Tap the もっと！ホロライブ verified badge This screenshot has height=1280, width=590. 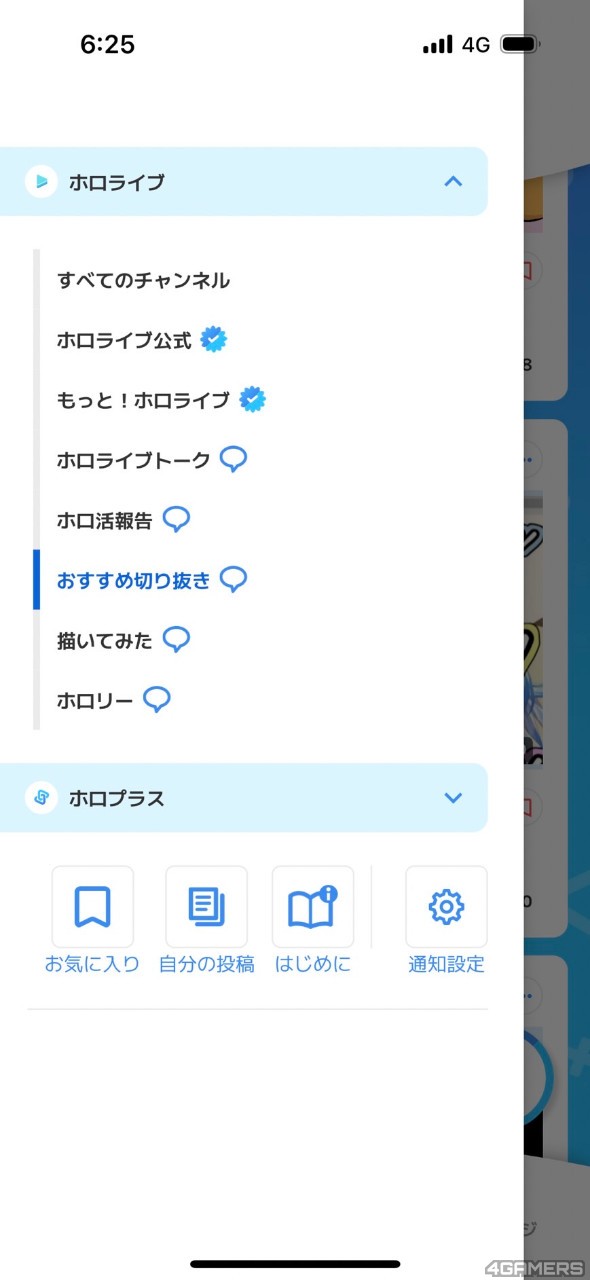click(x=253, y=400)
